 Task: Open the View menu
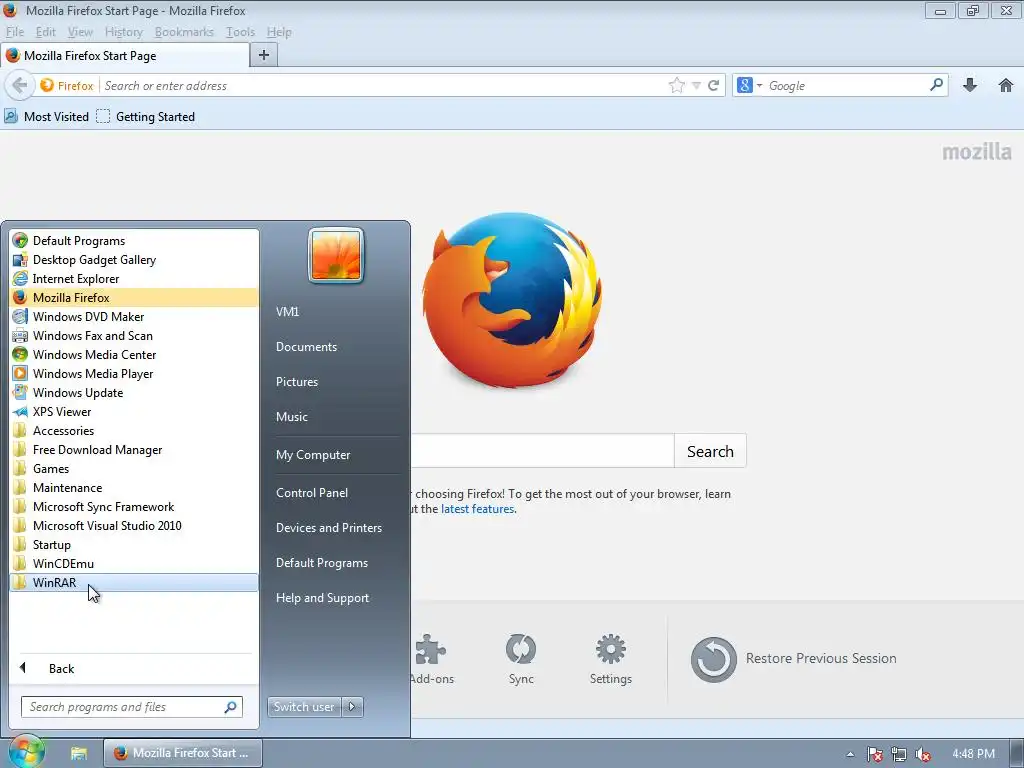80,32
